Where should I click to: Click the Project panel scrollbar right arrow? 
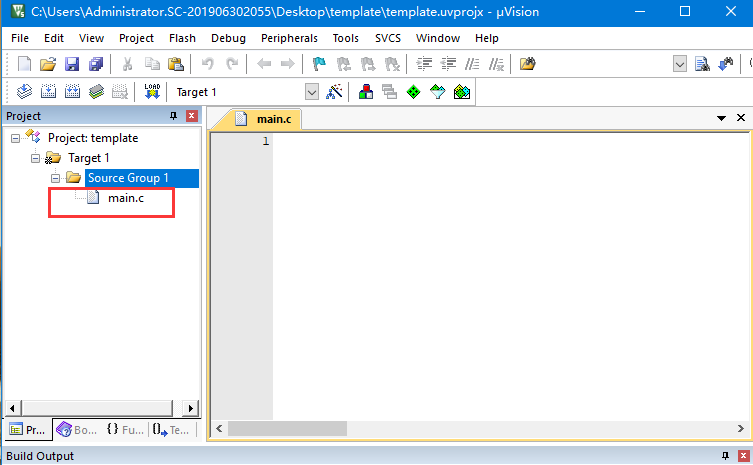pyautogui.click(x=191, y=409)
